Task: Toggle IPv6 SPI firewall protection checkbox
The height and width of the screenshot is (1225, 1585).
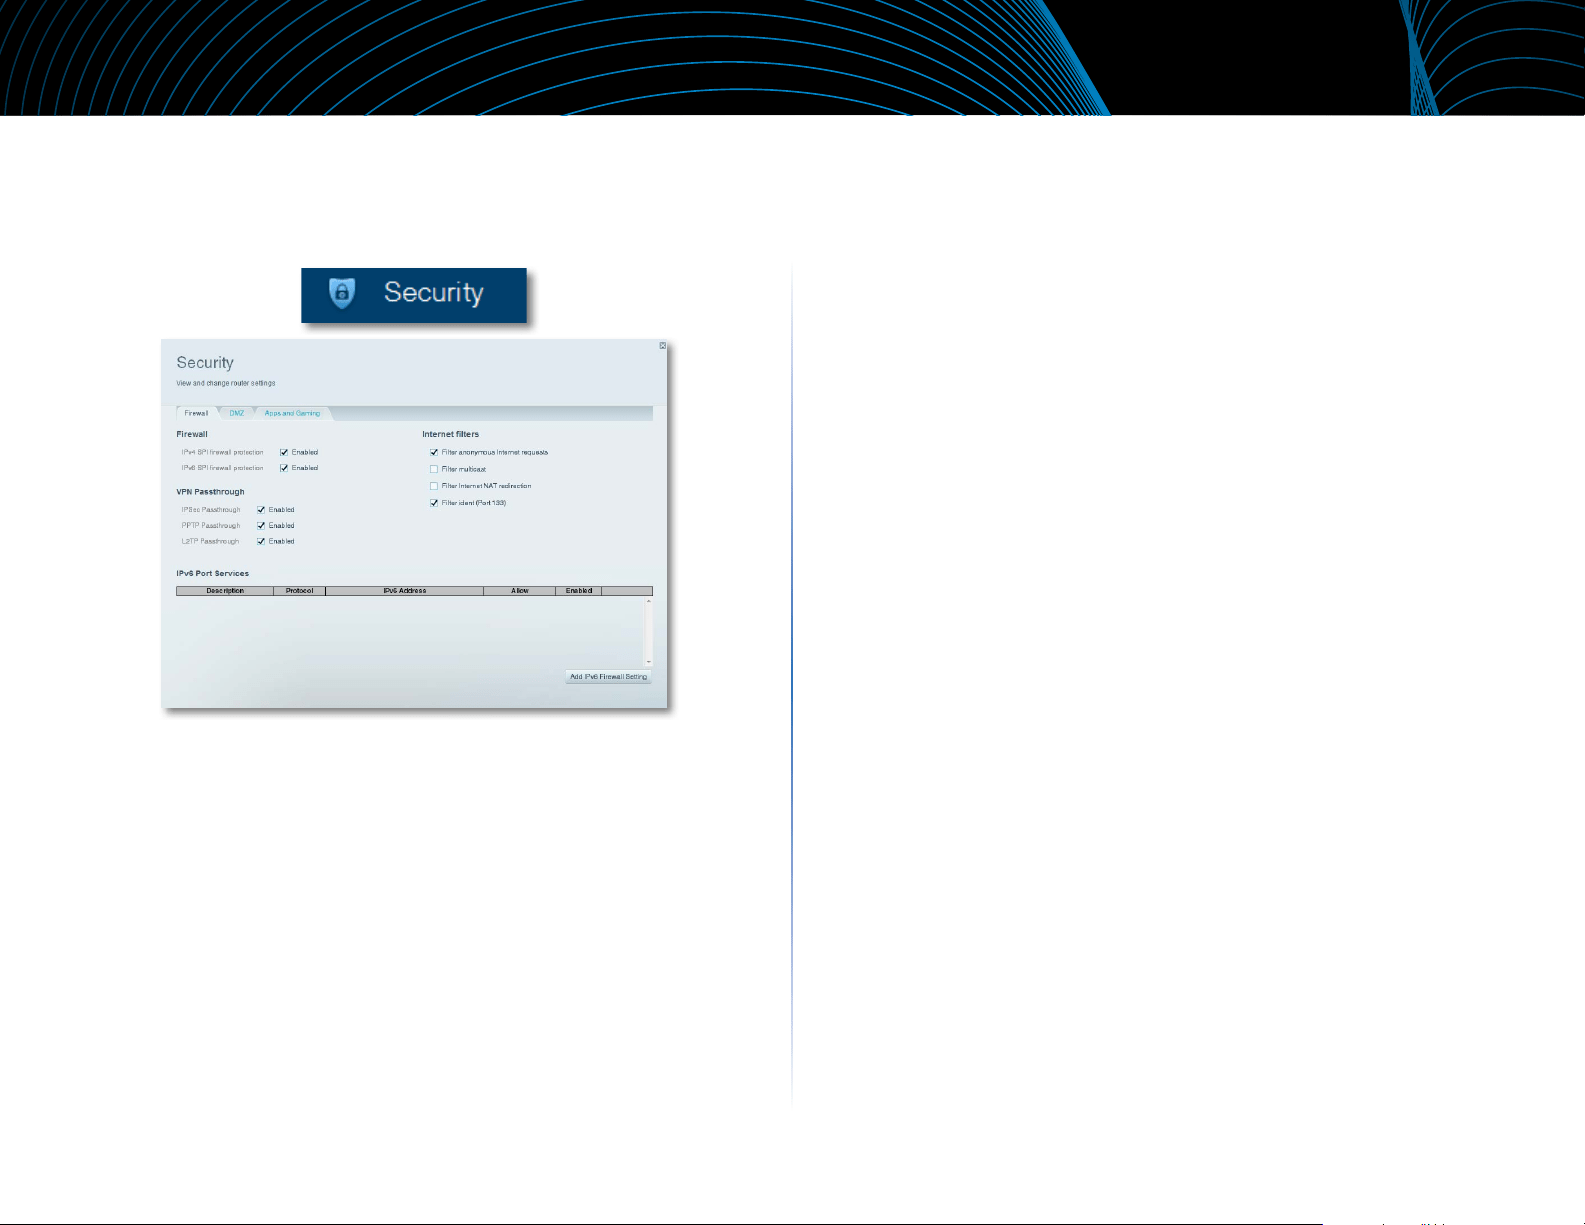Action: (284, 468)
